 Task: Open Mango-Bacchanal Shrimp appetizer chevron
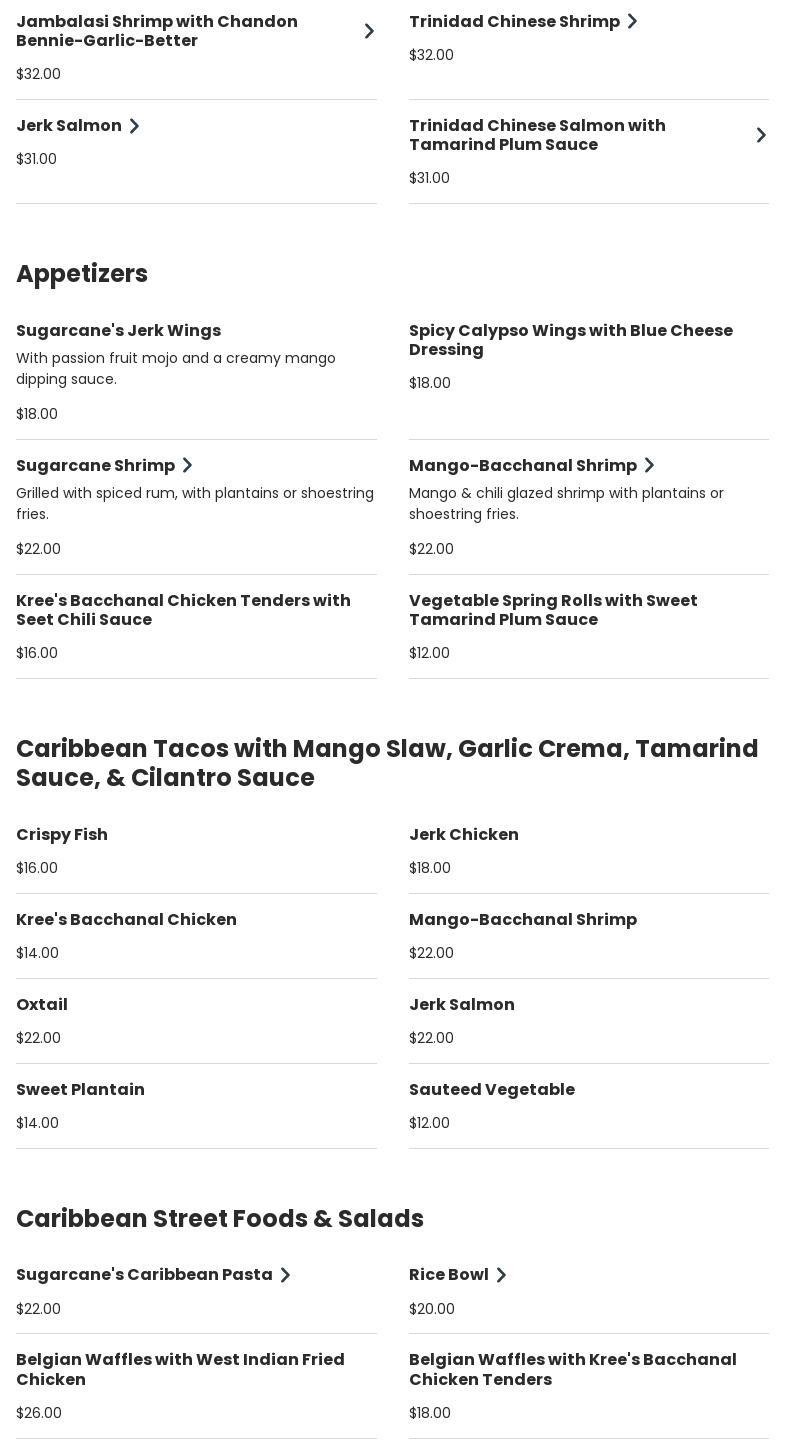[x=649, y=466]
